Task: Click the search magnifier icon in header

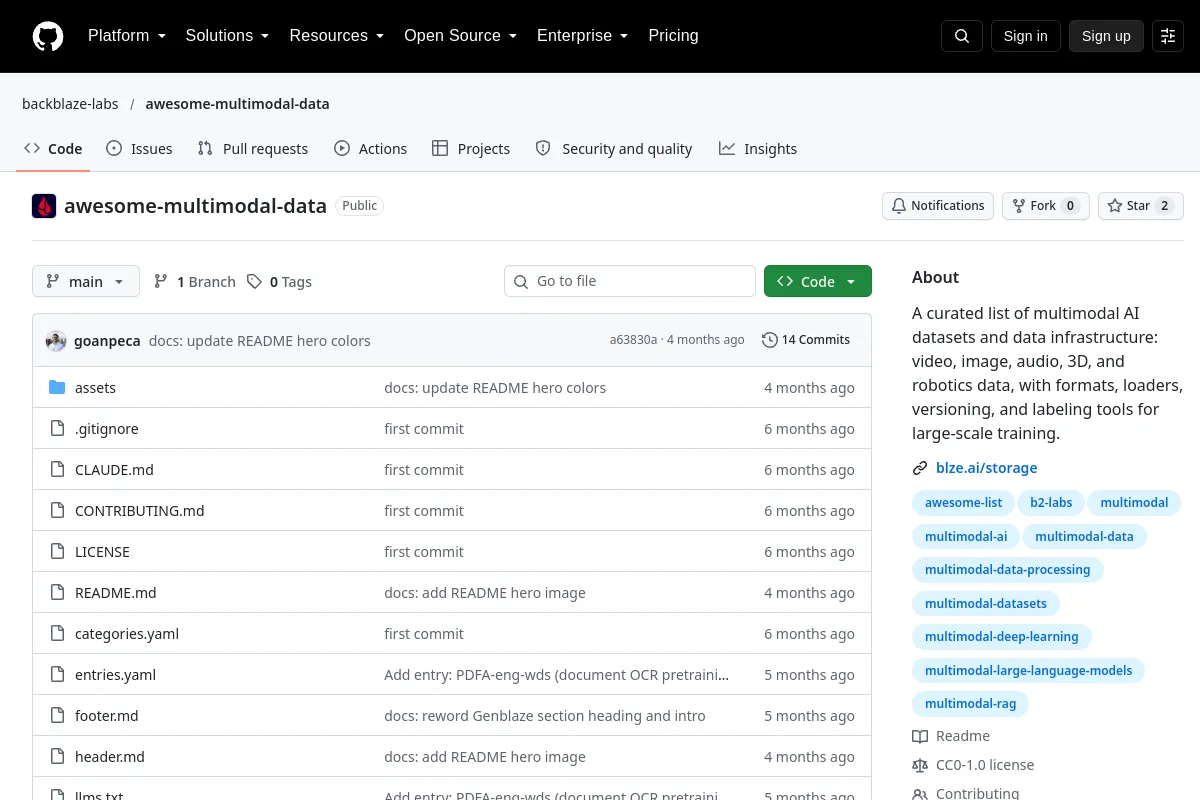Action: tap(962, 36)
